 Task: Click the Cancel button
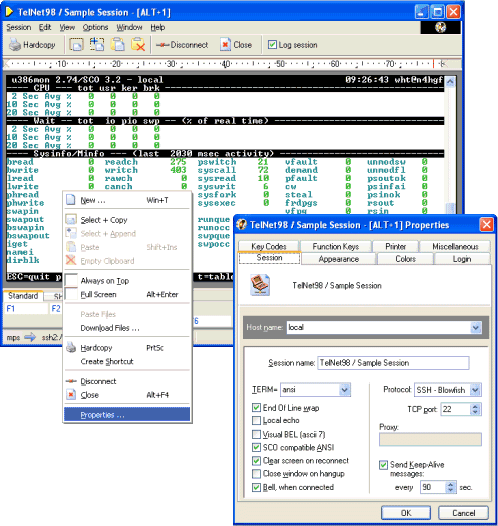click(463, 513)
